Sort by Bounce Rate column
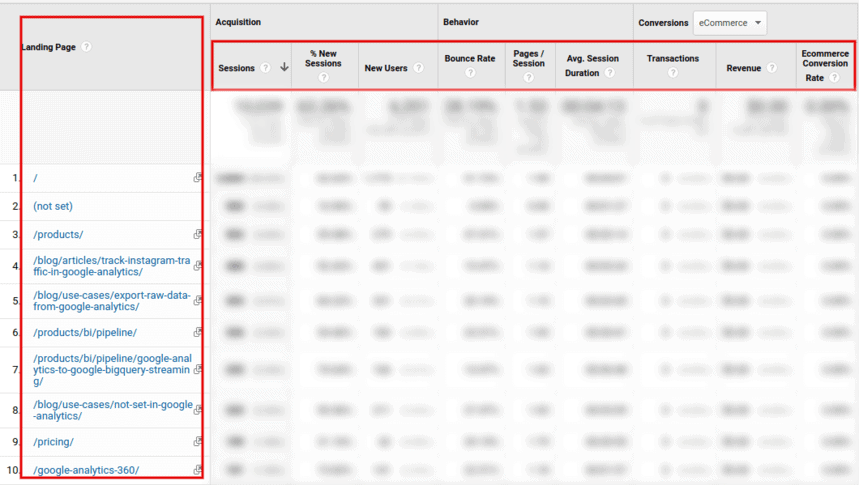 pyautogui.click(x=470, y=58)
